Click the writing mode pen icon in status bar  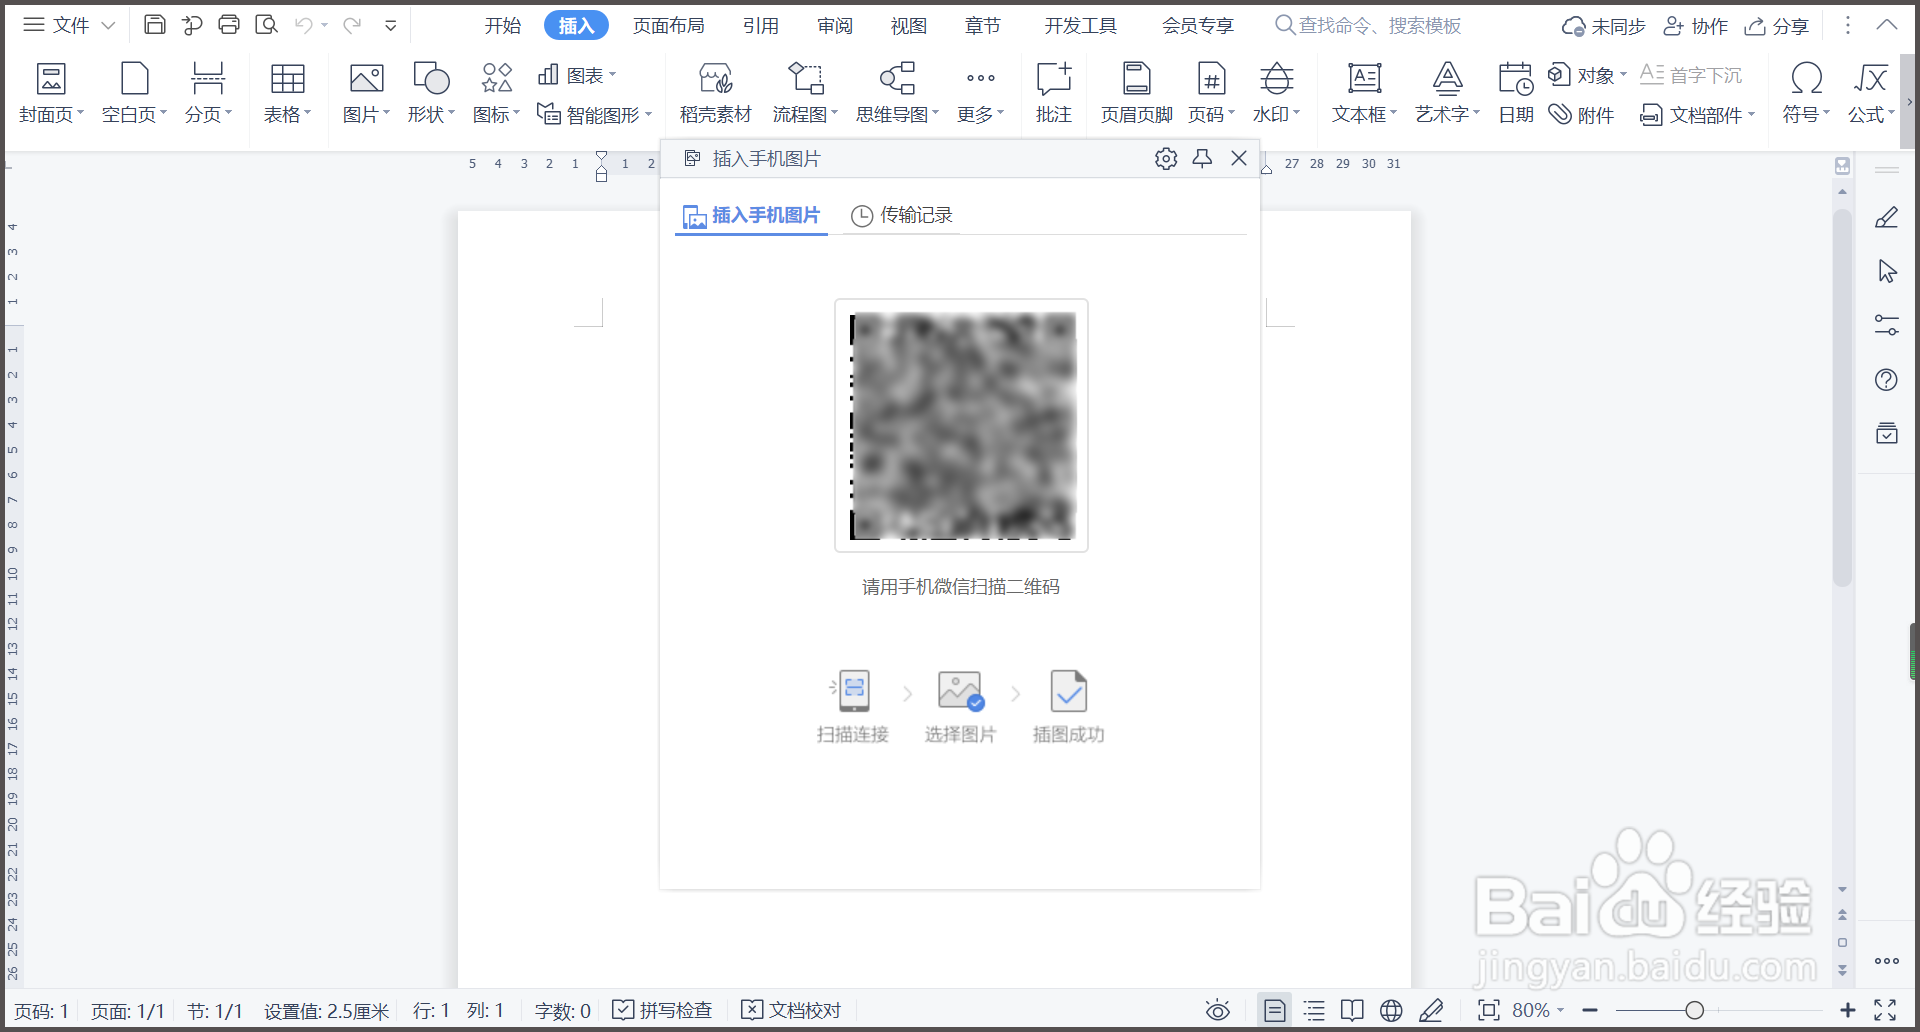coord(1431,1010)
